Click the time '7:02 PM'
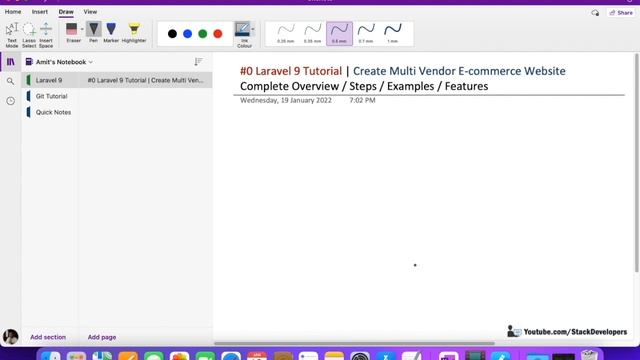The image size is (640, 360). pos(362,100)
